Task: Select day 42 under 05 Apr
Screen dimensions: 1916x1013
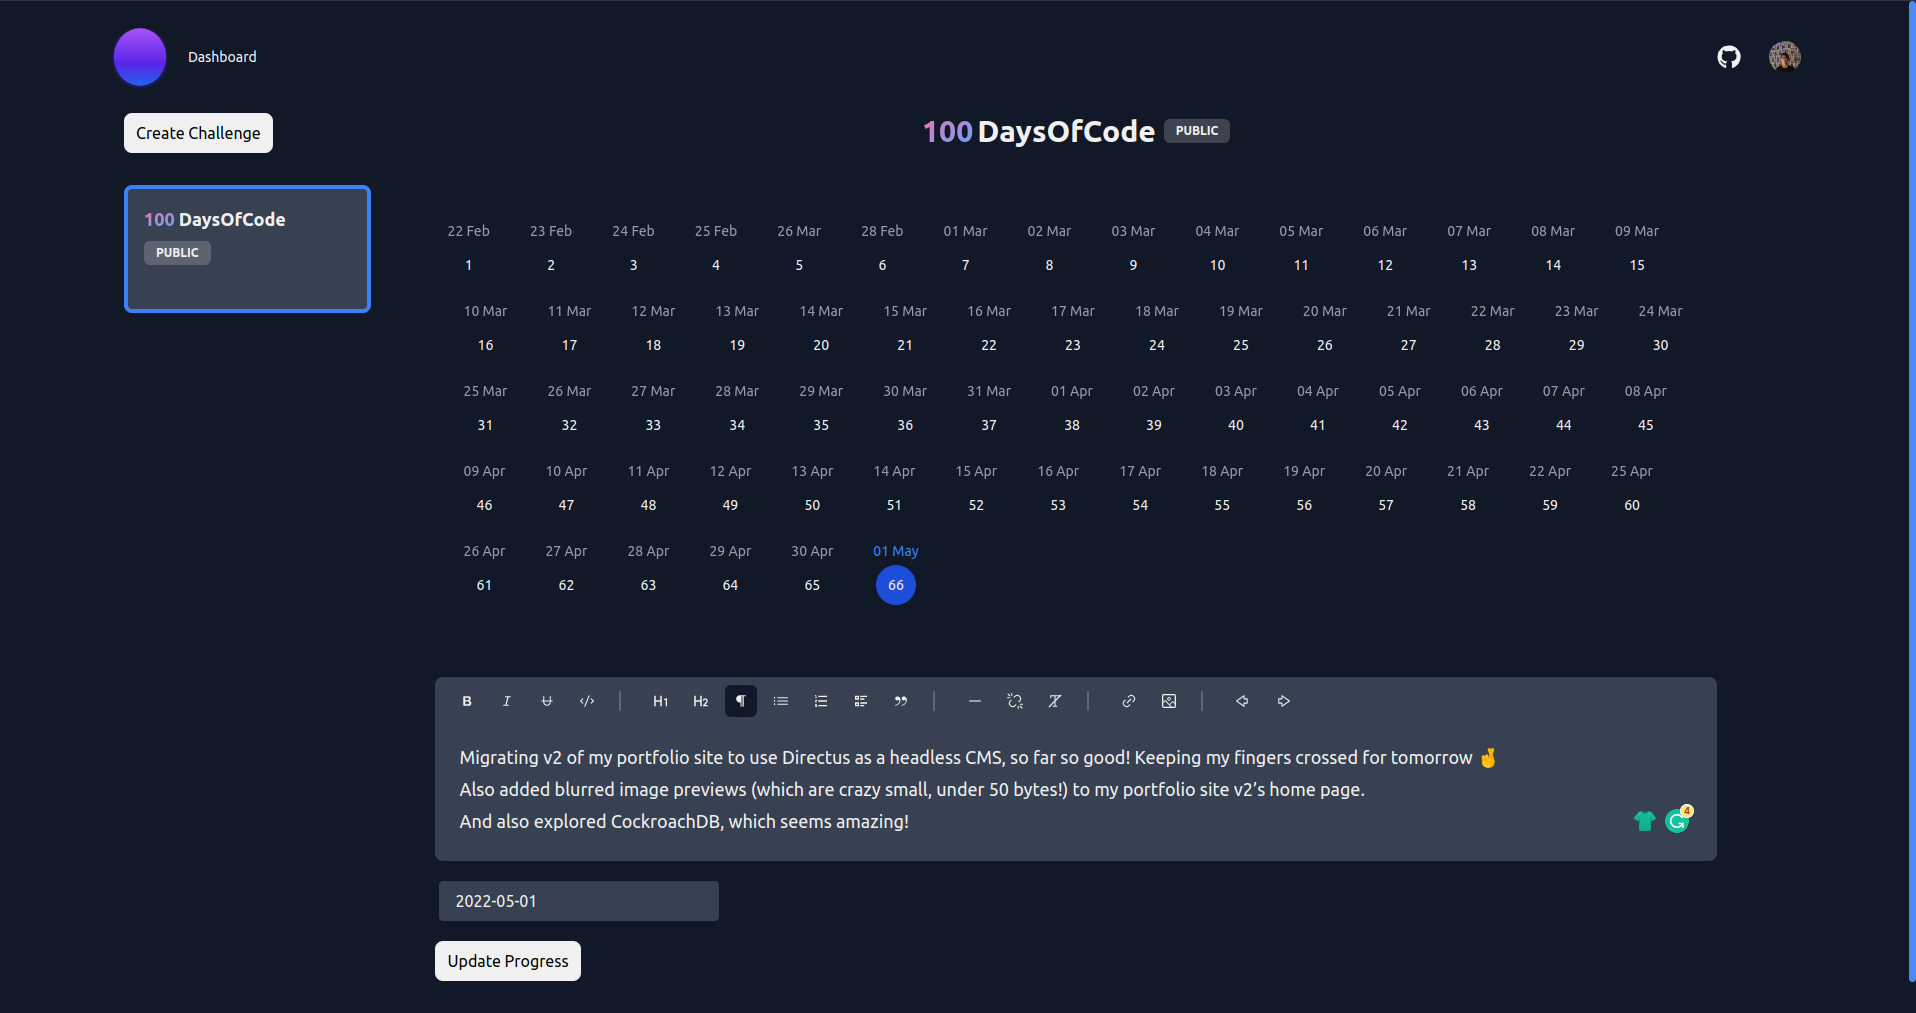Action: 1399,425
